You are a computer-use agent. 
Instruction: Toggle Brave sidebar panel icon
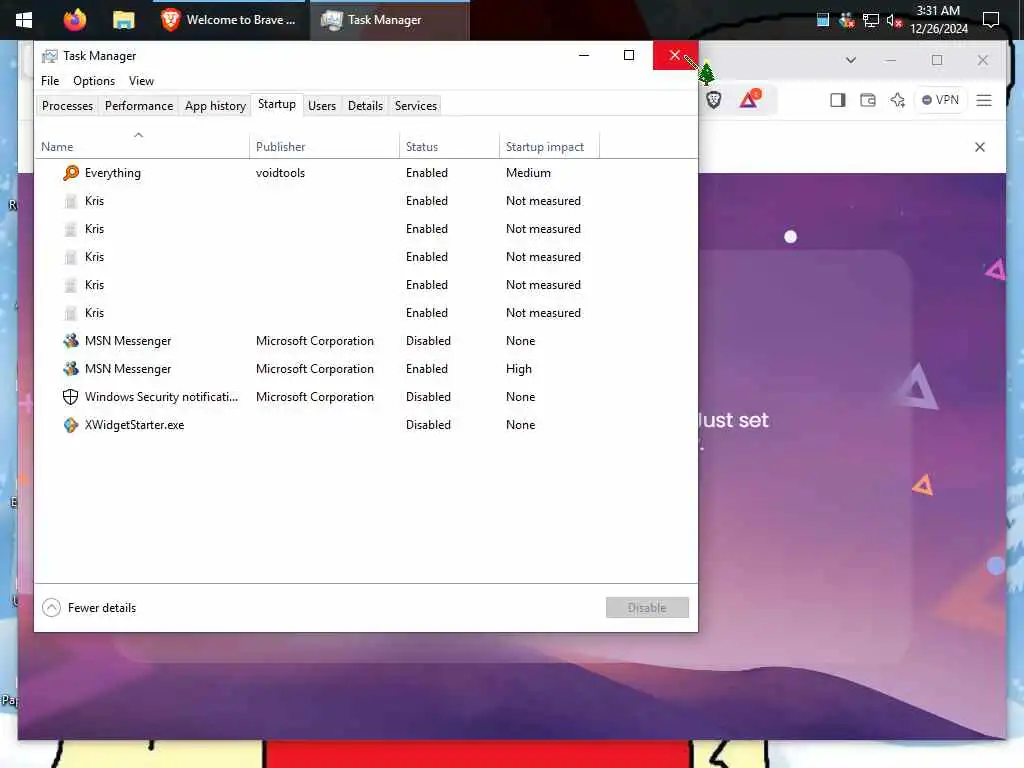837,100
